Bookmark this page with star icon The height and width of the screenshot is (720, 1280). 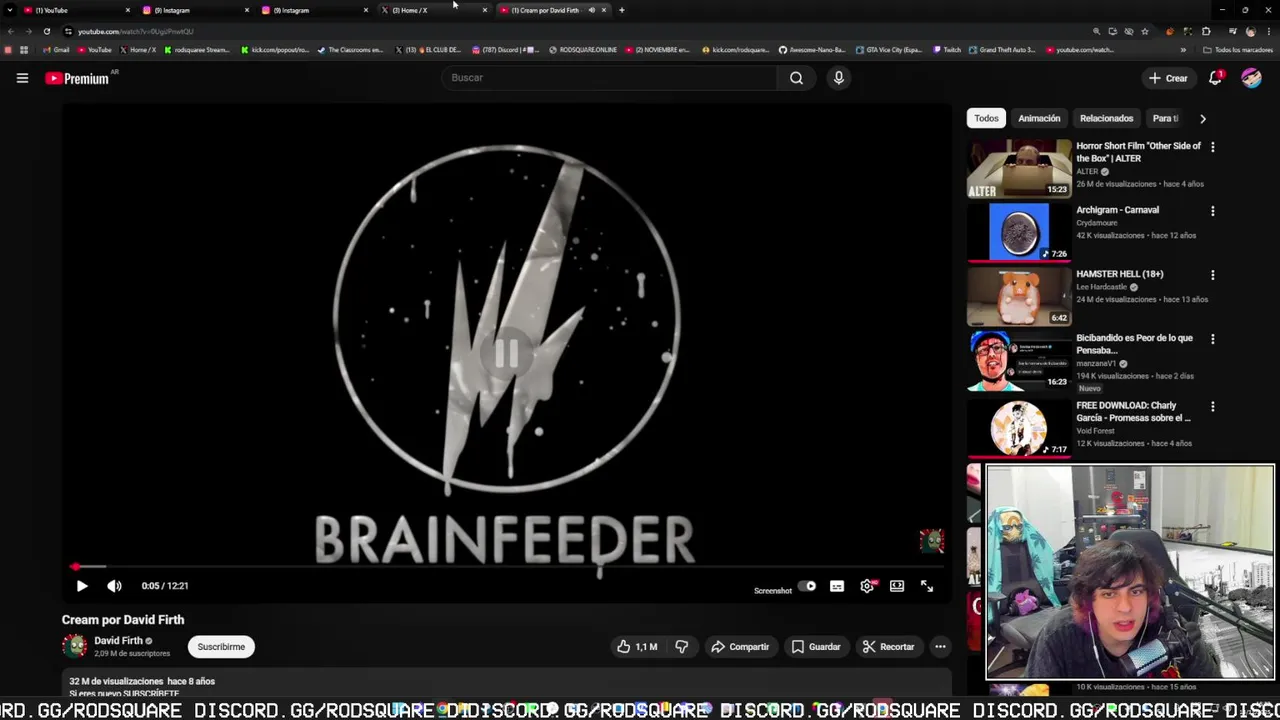point(1145,31)
